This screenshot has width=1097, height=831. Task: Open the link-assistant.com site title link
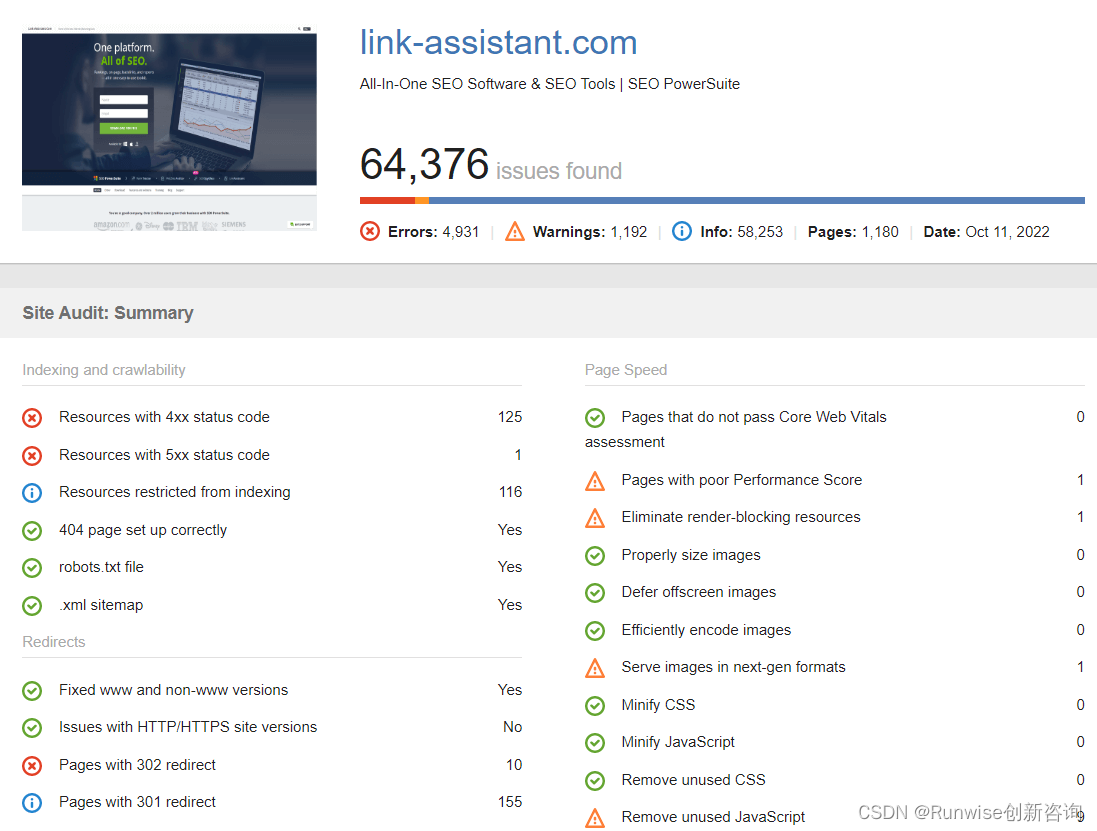click(498, 43)
